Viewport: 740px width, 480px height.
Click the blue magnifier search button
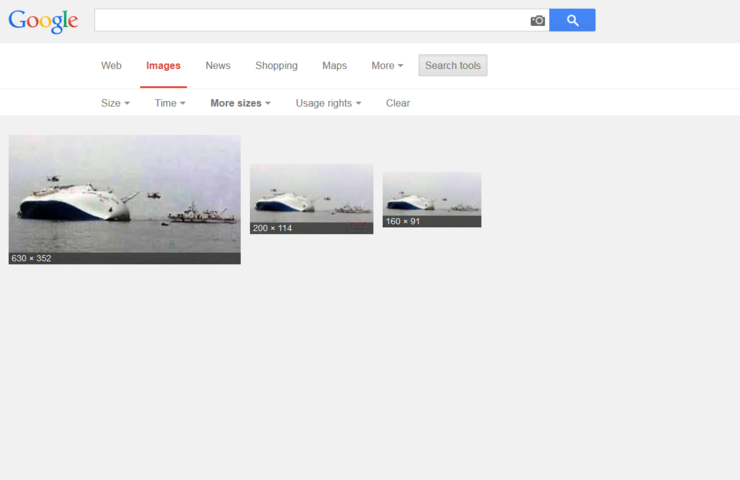click(572, 20)
